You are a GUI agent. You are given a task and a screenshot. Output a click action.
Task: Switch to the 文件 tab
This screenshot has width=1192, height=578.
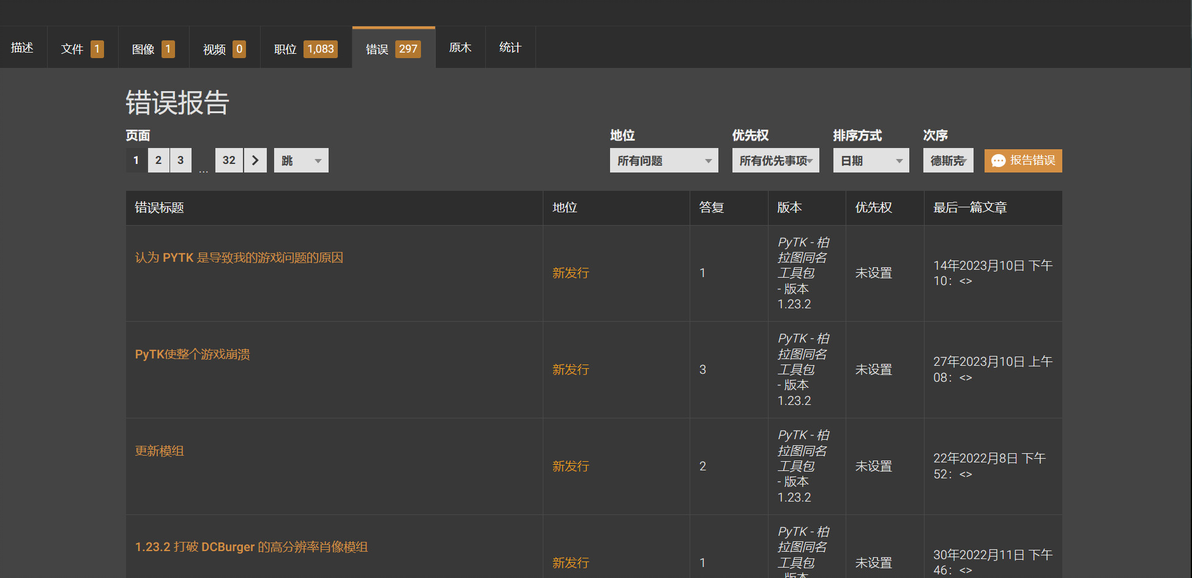pyautogui.click(x=82, y=49)
